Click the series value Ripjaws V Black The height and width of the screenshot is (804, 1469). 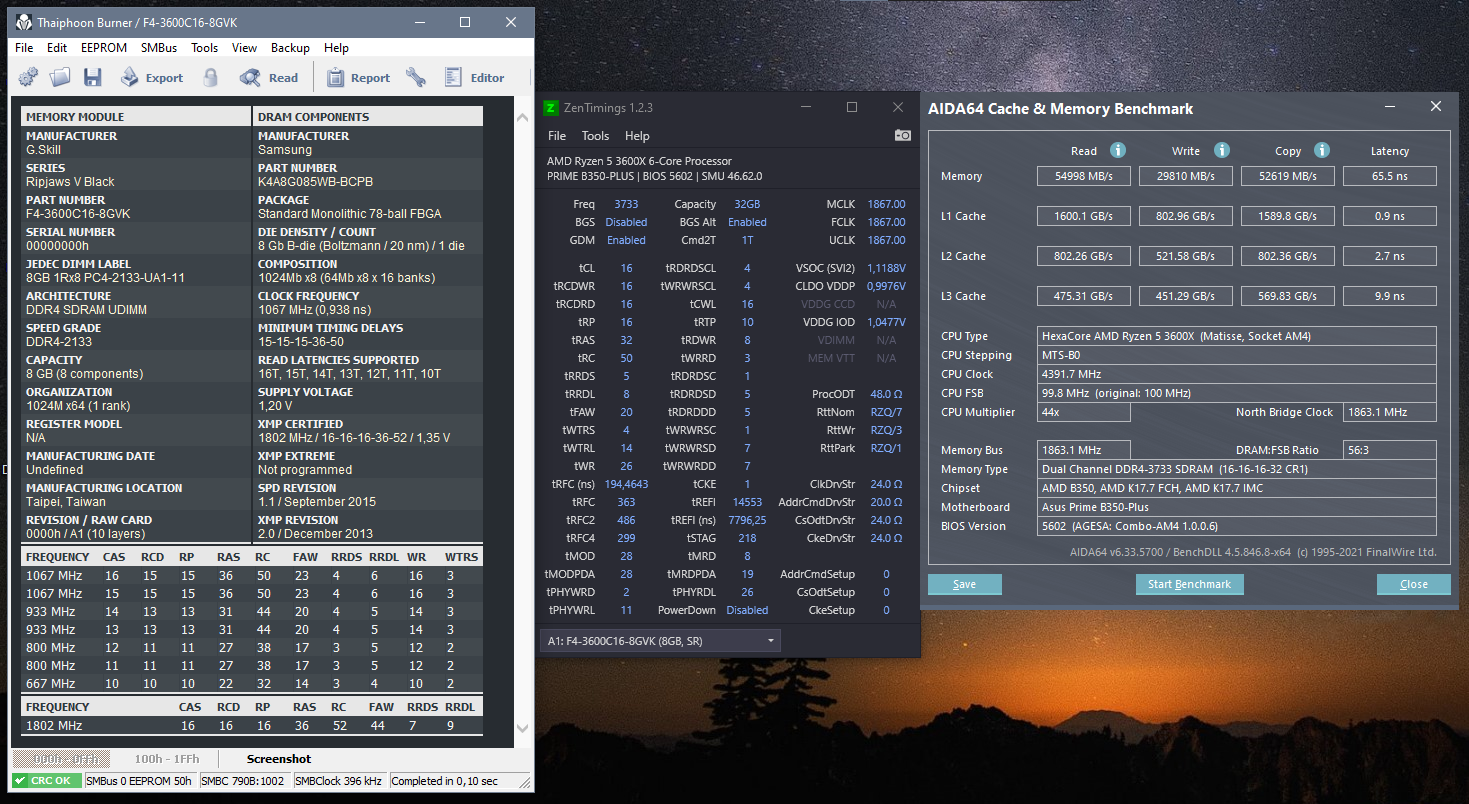click(x=70, y=182)
